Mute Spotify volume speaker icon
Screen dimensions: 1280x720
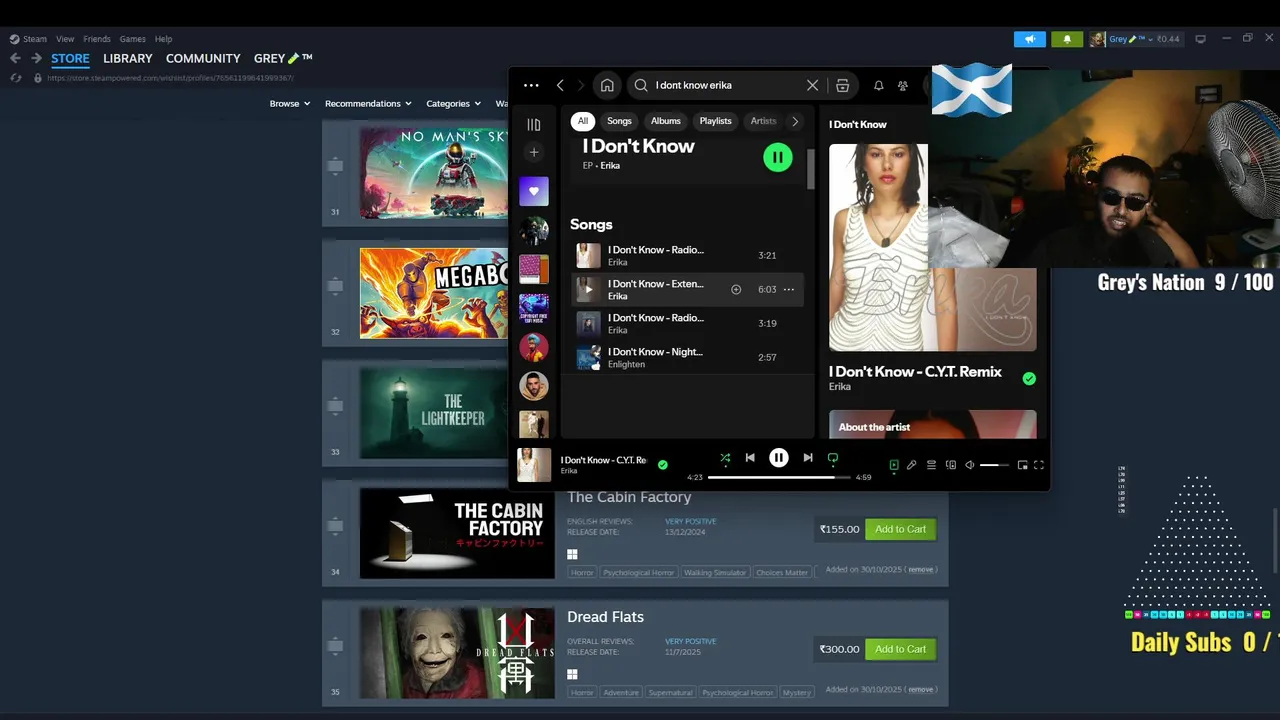969,465
